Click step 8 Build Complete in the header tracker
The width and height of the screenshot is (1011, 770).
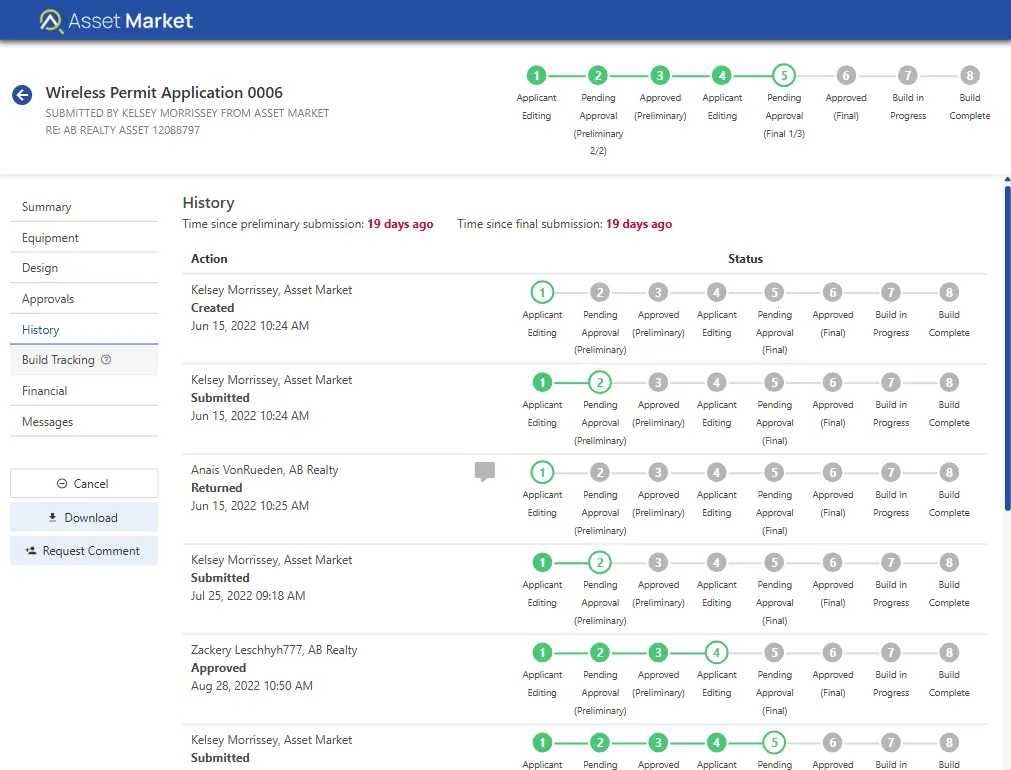(x=969, y=75)
